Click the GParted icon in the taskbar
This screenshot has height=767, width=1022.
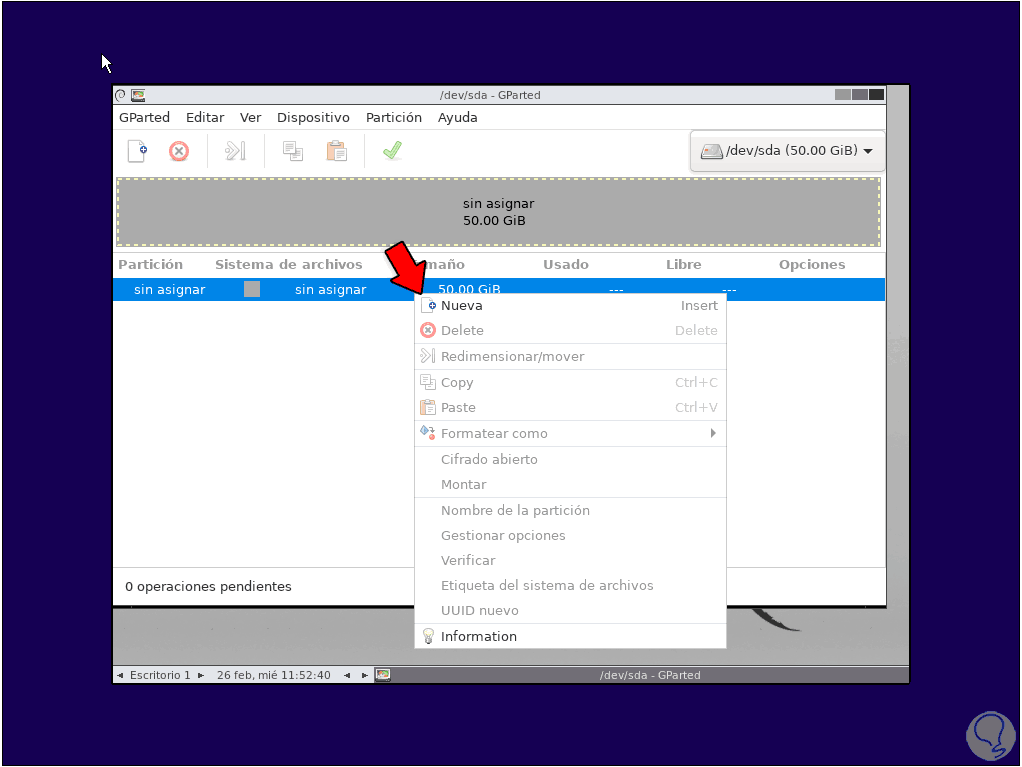click(383, 675)
